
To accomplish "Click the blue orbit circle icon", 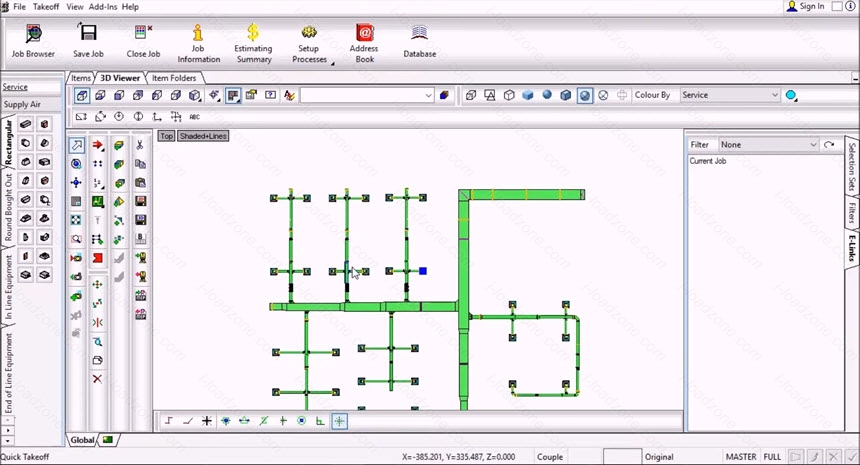I will pyautogui.click(x=76, y=164).
